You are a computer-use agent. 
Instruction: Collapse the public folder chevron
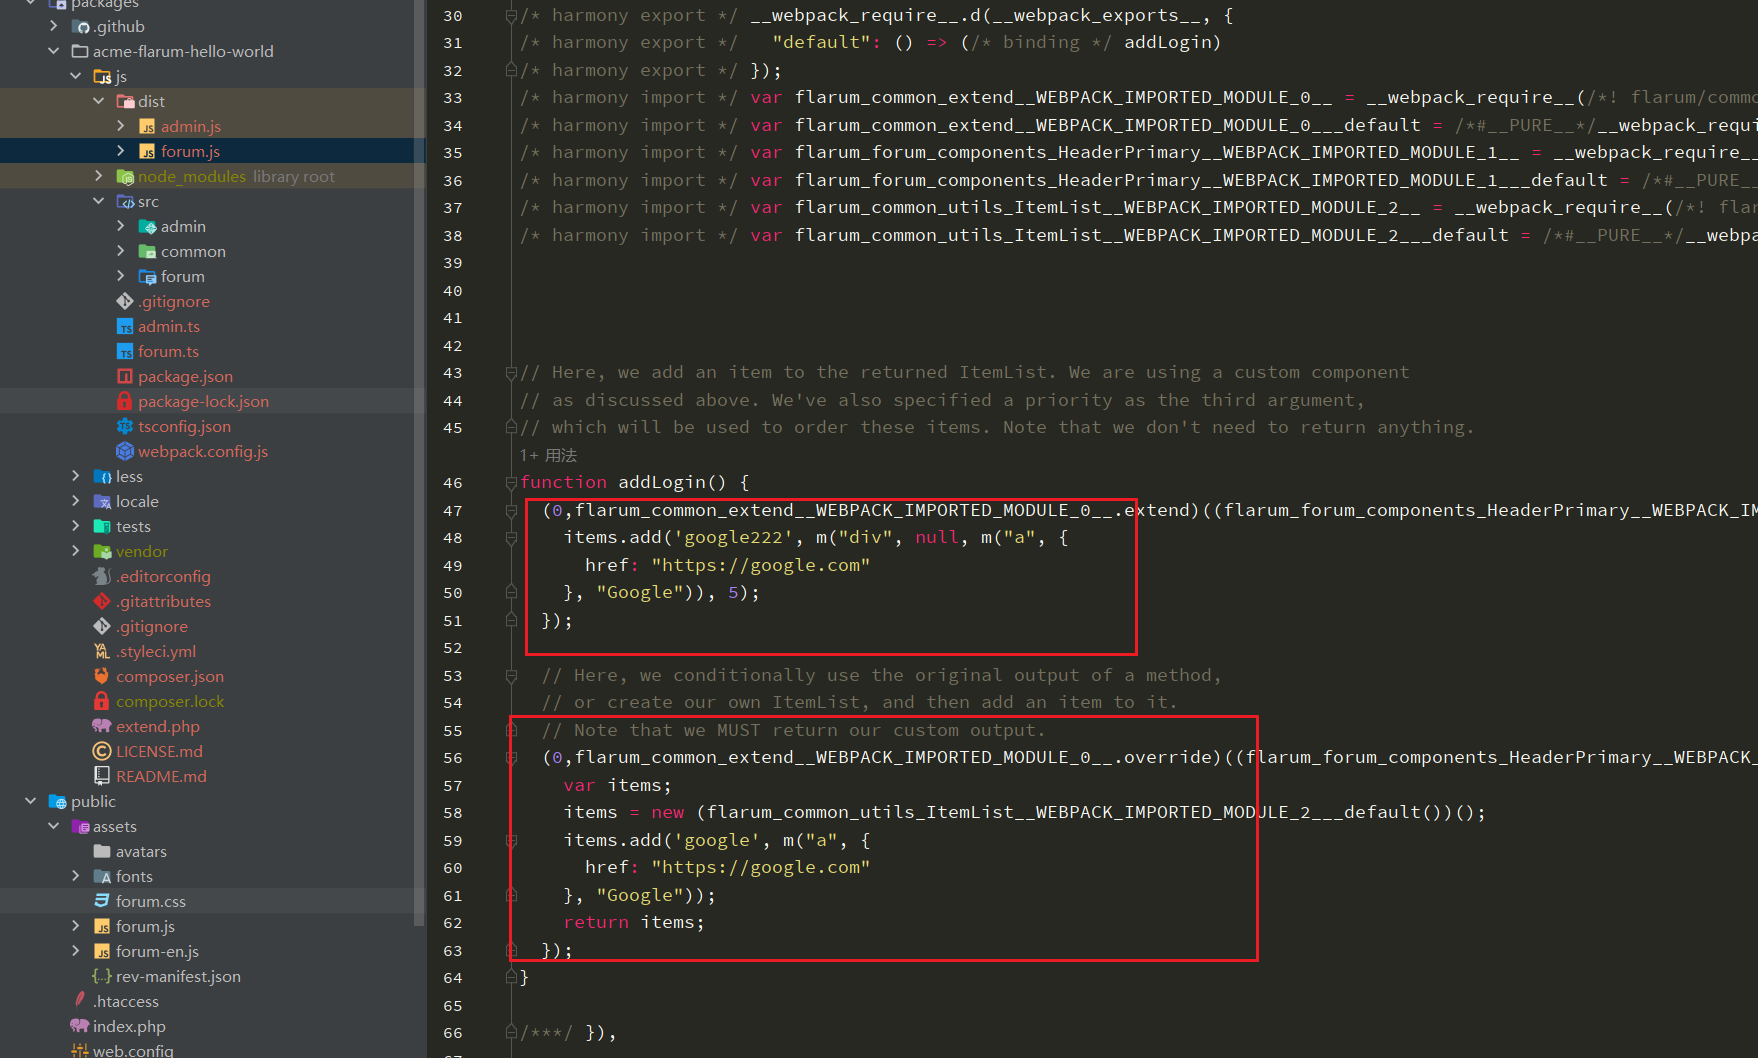click(x=31, y=801)
